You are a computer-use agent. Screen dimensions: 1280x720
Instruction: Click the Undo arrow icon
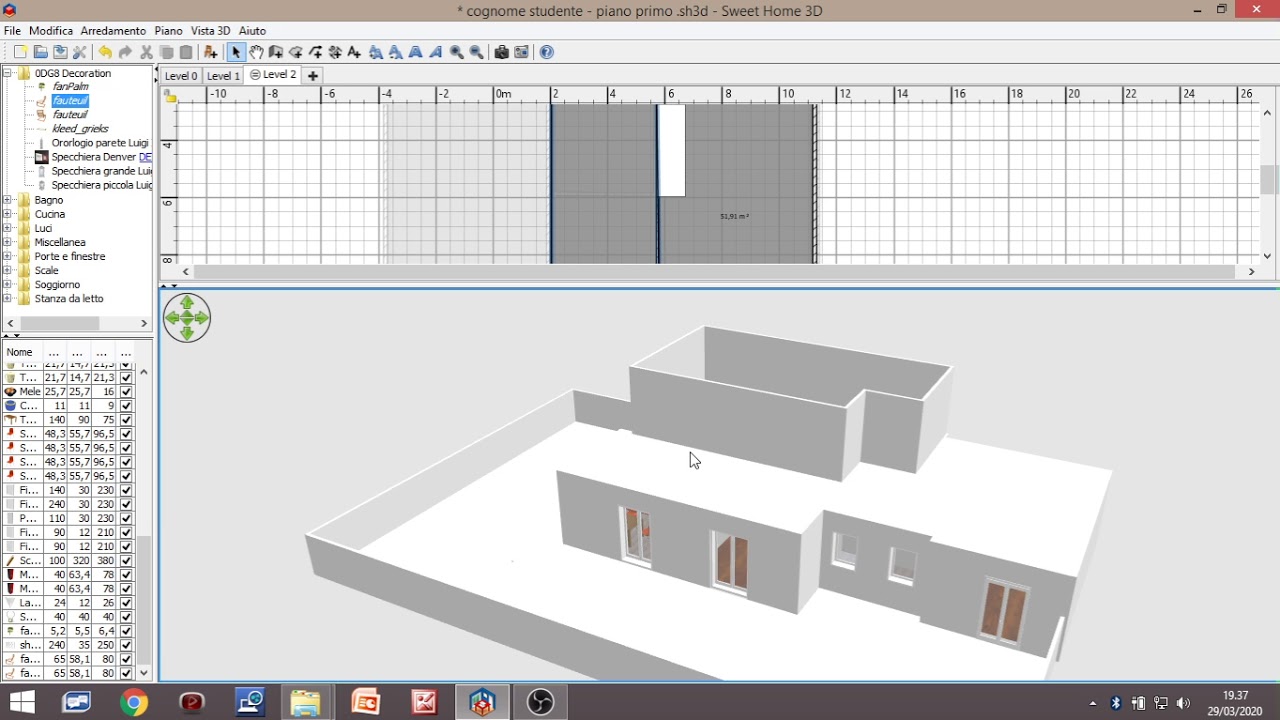coord(105,52)
